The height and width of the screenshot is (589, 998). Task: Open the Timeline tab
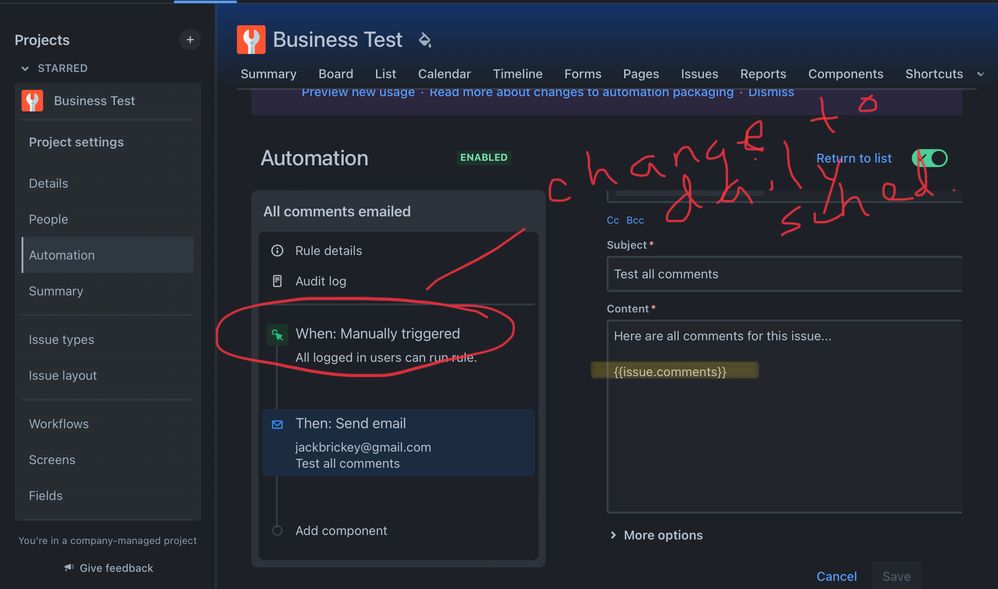tap(517, 74)
